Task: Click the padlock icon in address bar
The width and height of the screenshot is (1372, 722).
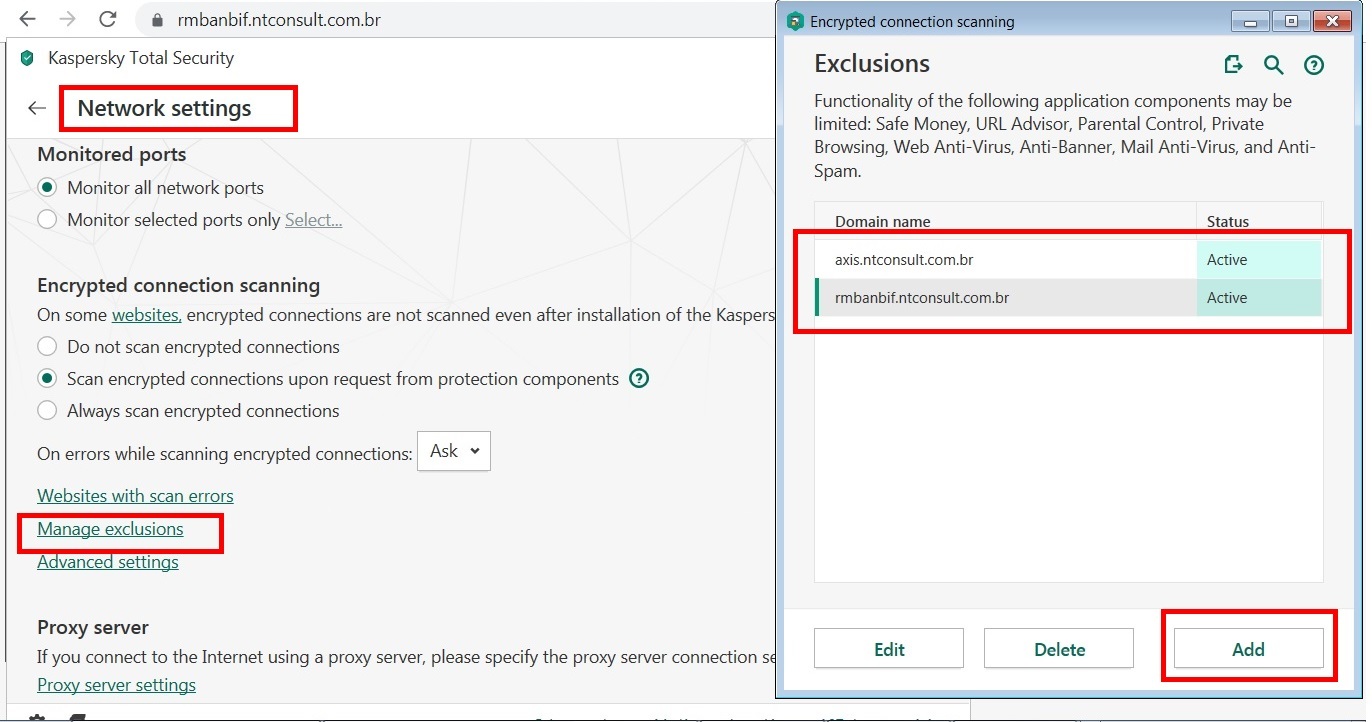Action: click(x=156, y=20)
